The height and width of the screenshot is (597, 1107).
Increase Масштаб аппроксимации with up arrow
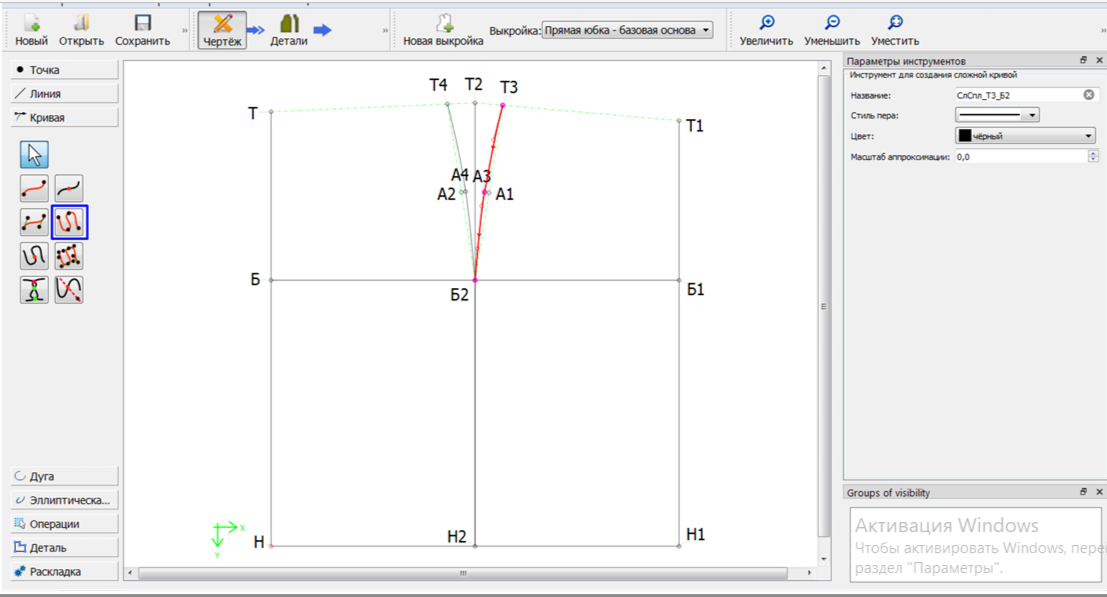1093,153
